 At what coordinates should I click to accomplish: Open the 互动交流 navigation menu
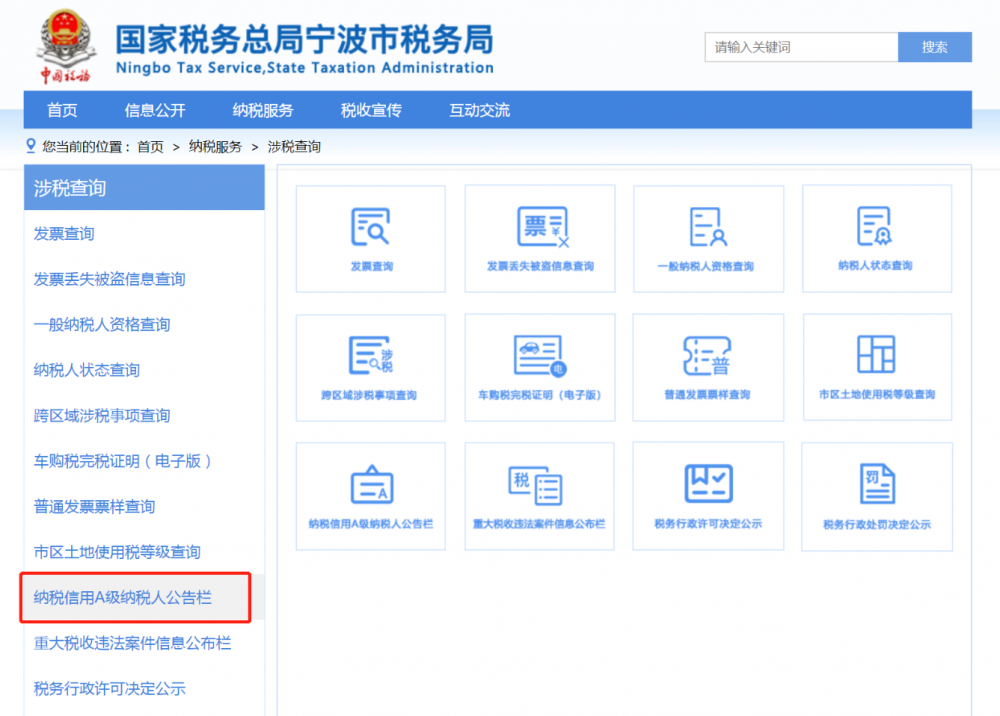coord(478,111)
